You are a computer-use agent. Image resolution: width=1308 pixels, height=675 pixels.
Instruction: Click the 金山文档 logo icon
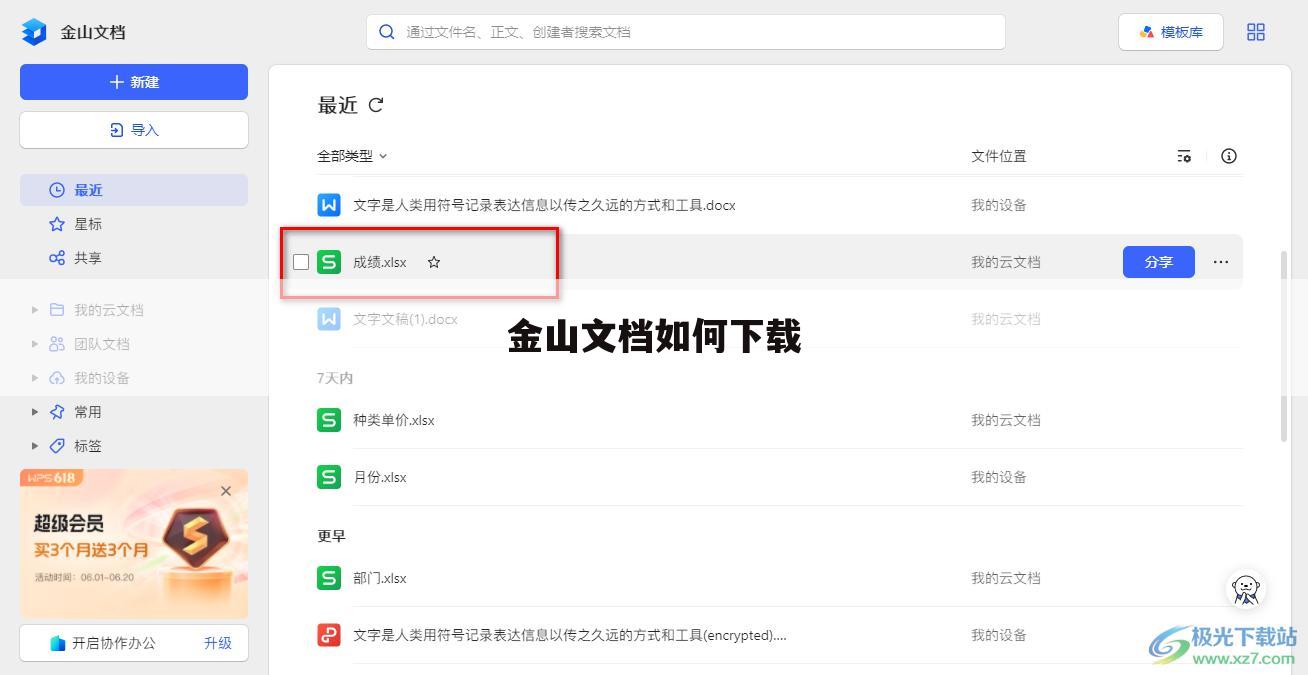click(34, 32)
